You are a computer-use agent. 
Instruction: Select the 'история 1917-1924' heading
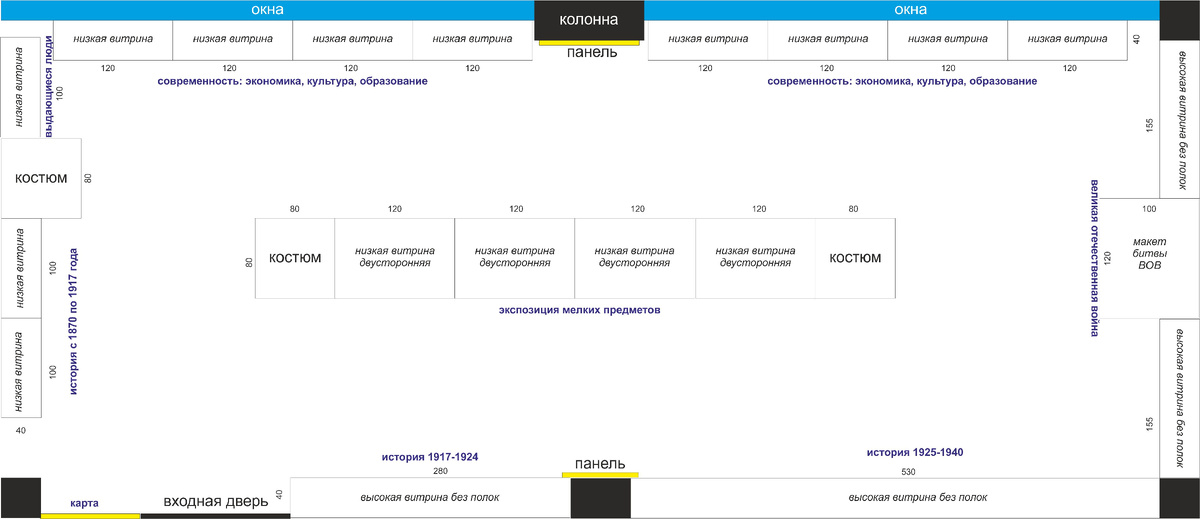(430, 456)
